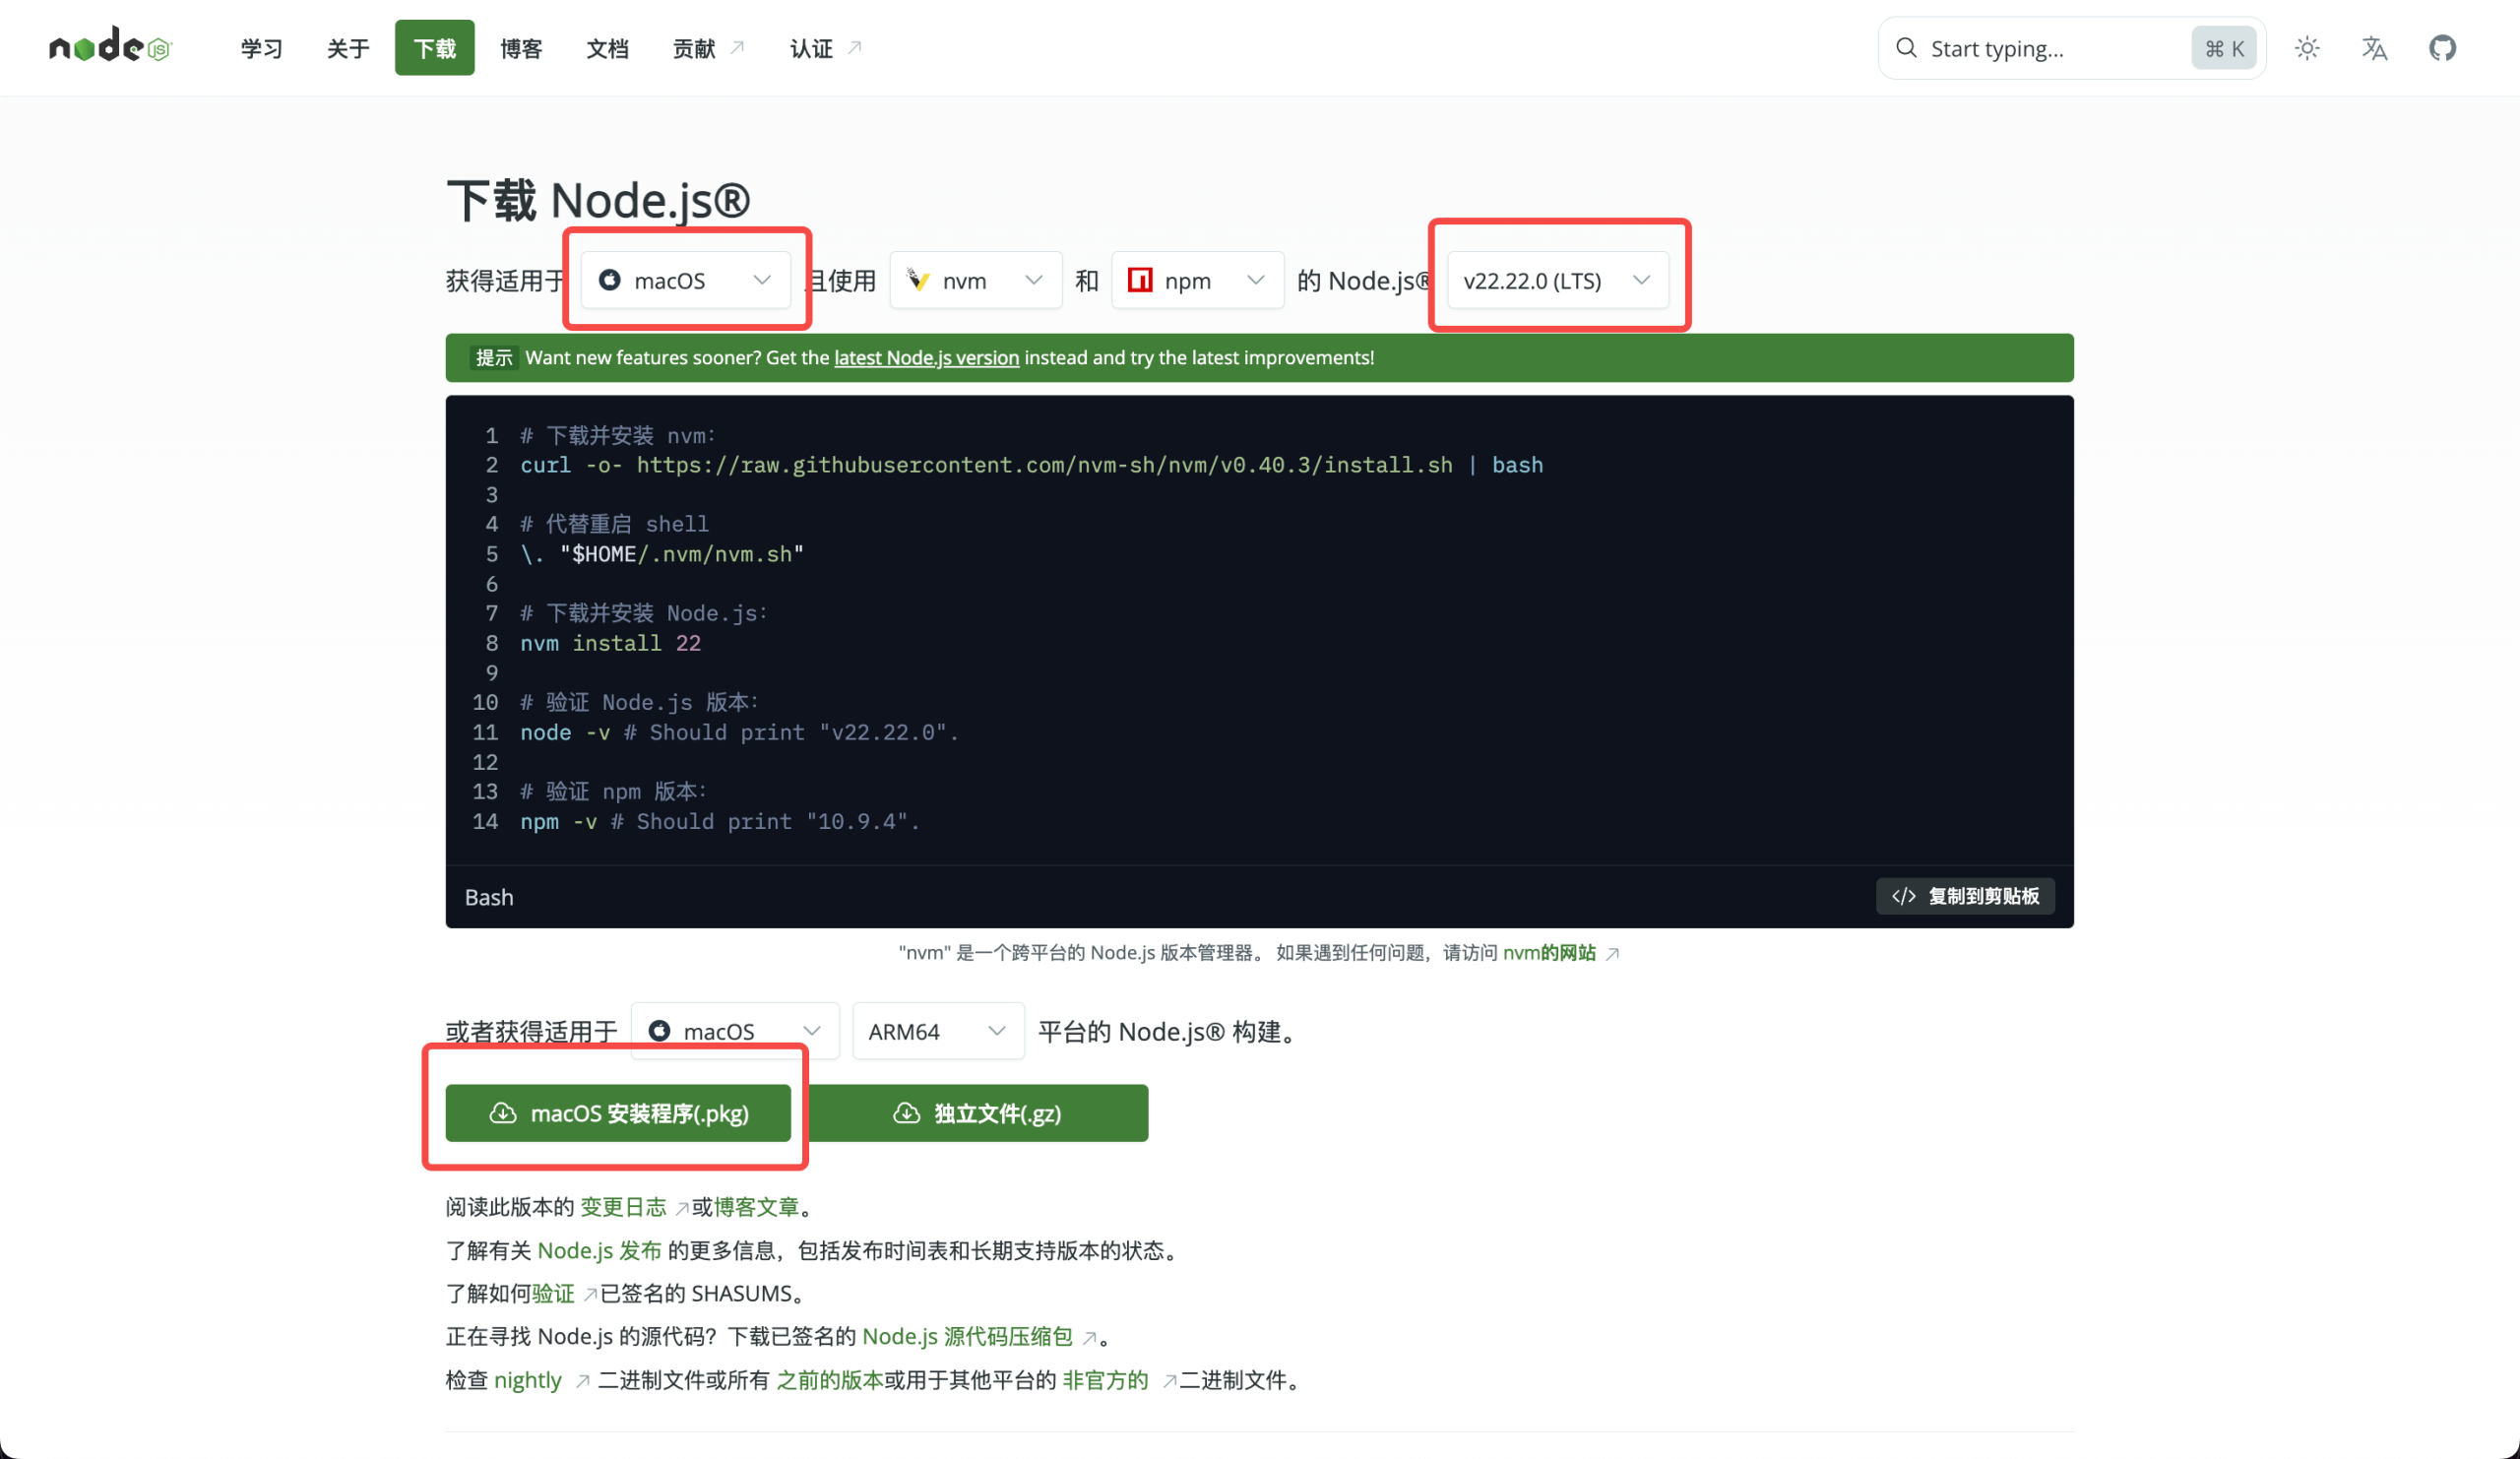
Task: Click the search magnifier icon
Action: coord(1907,48)
